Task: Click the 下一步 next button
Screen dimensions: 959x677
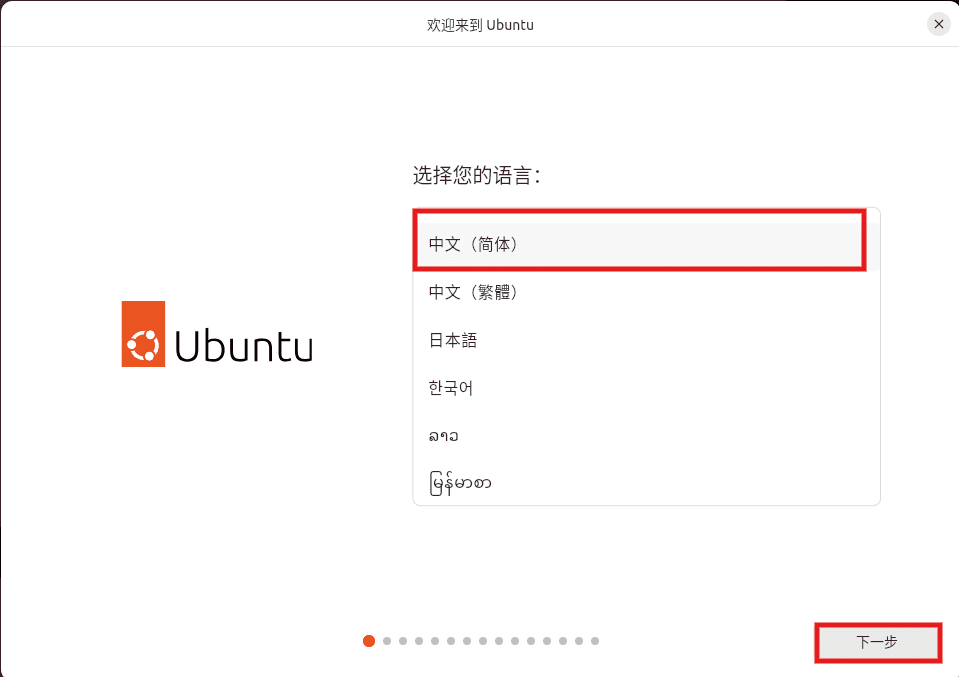Action: (x=878, y=642)
